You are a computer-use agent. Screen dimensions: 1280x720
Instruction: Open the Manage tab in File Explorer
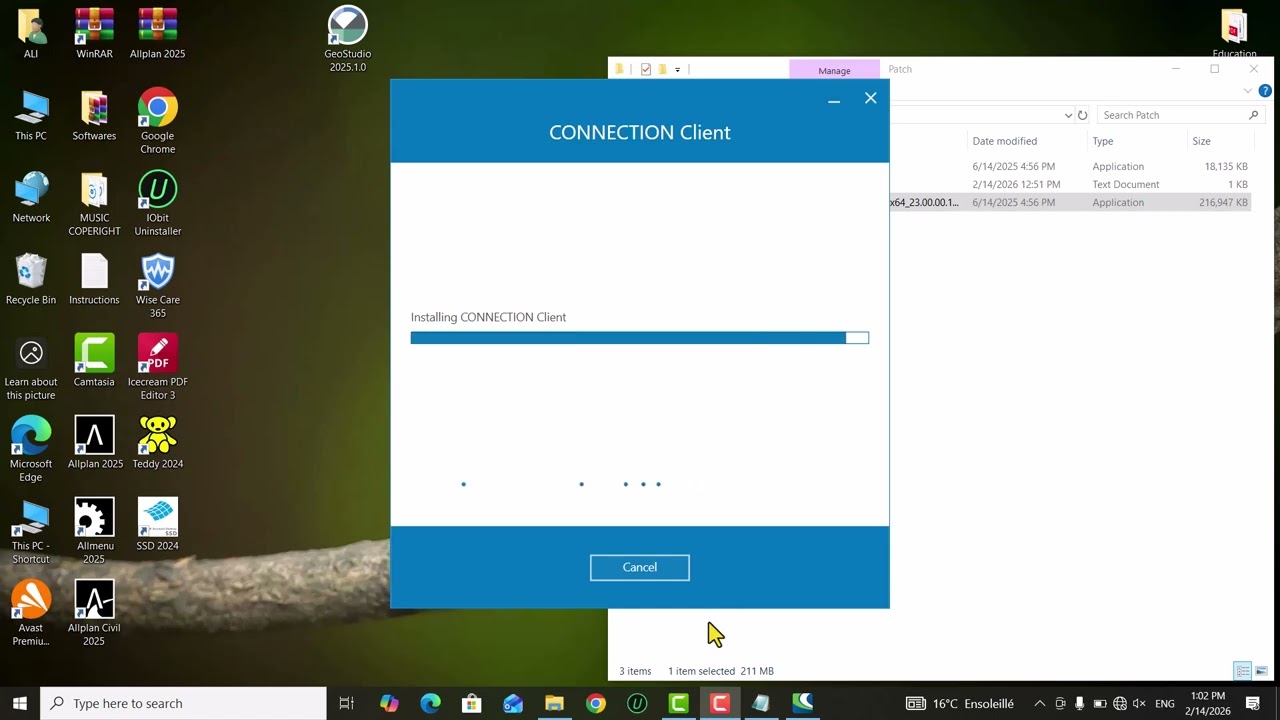[x=834, y=70]
